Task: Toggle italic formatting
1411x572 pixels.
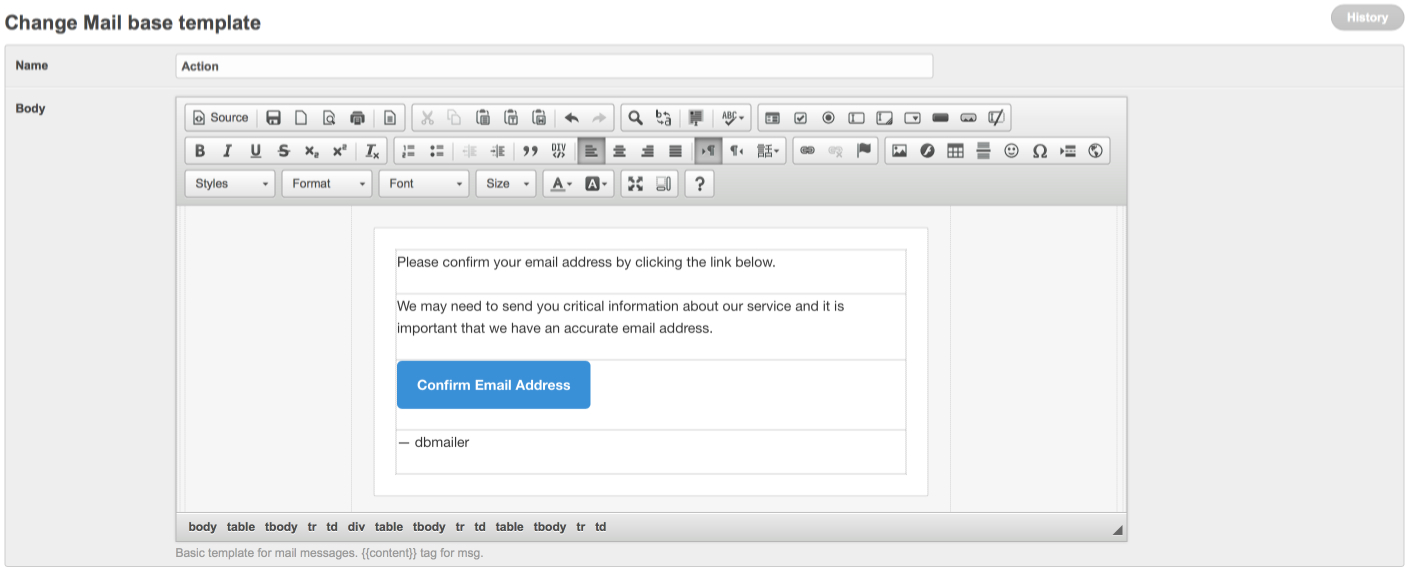Action: 228,151
